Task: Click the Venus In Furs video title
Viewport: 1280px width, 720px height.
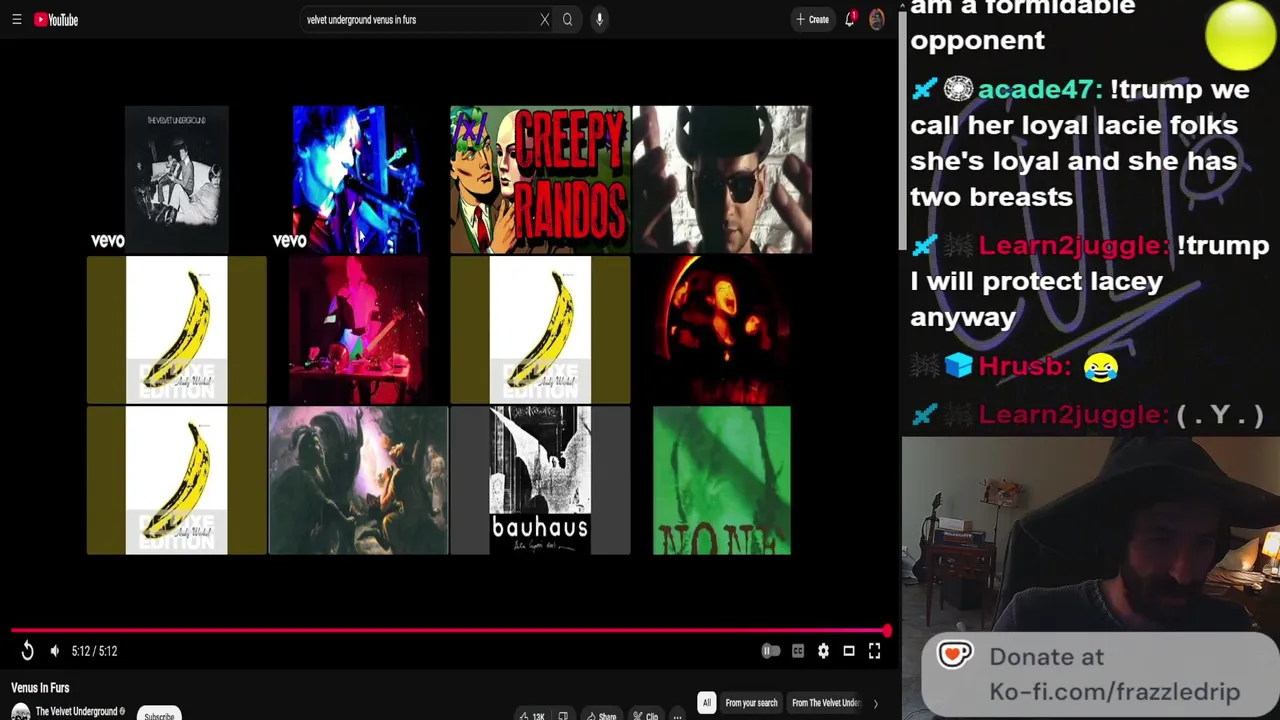Action: (x=40, y=688)
